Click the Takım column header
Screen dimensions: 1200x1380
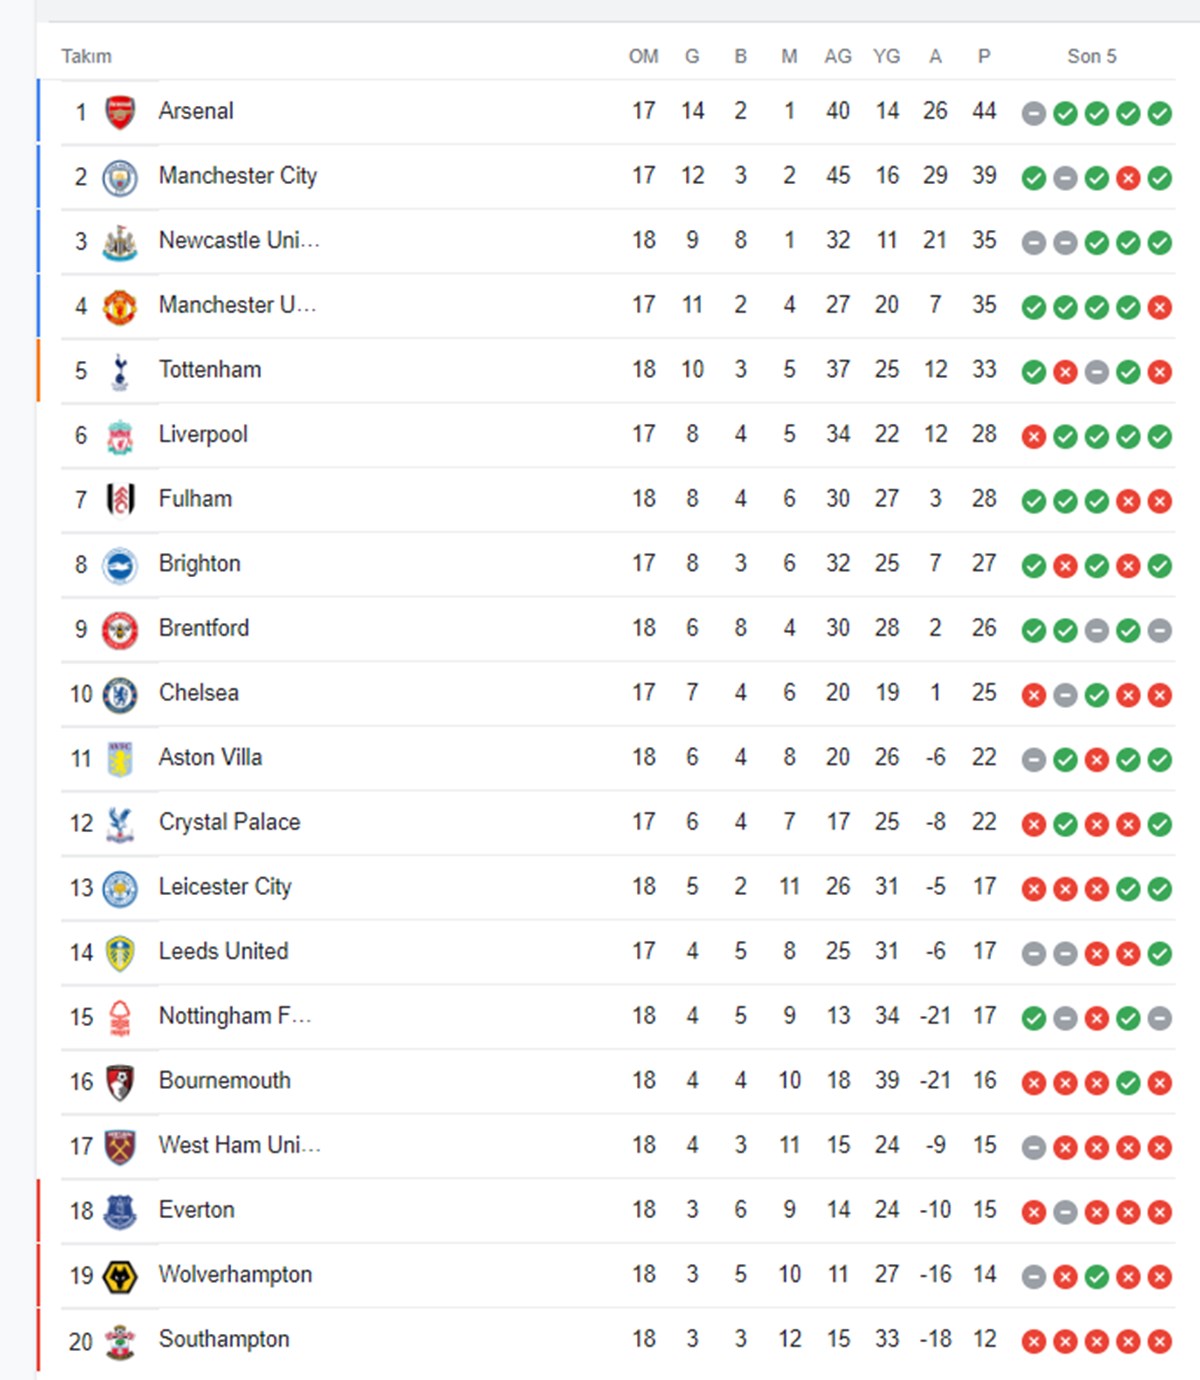86,56
